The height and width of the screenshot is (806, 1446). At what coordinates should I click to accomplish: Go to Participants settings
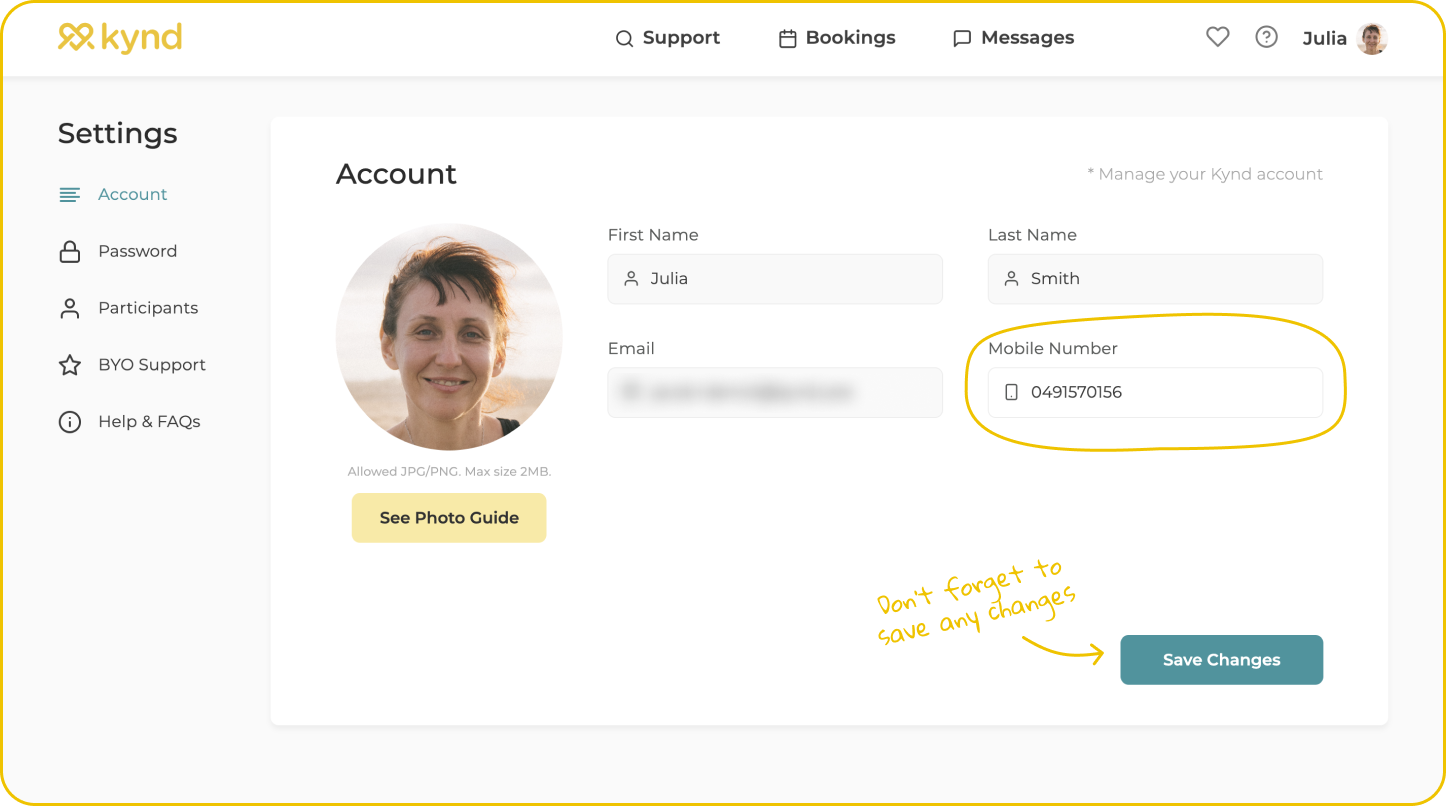click(148, 308)
